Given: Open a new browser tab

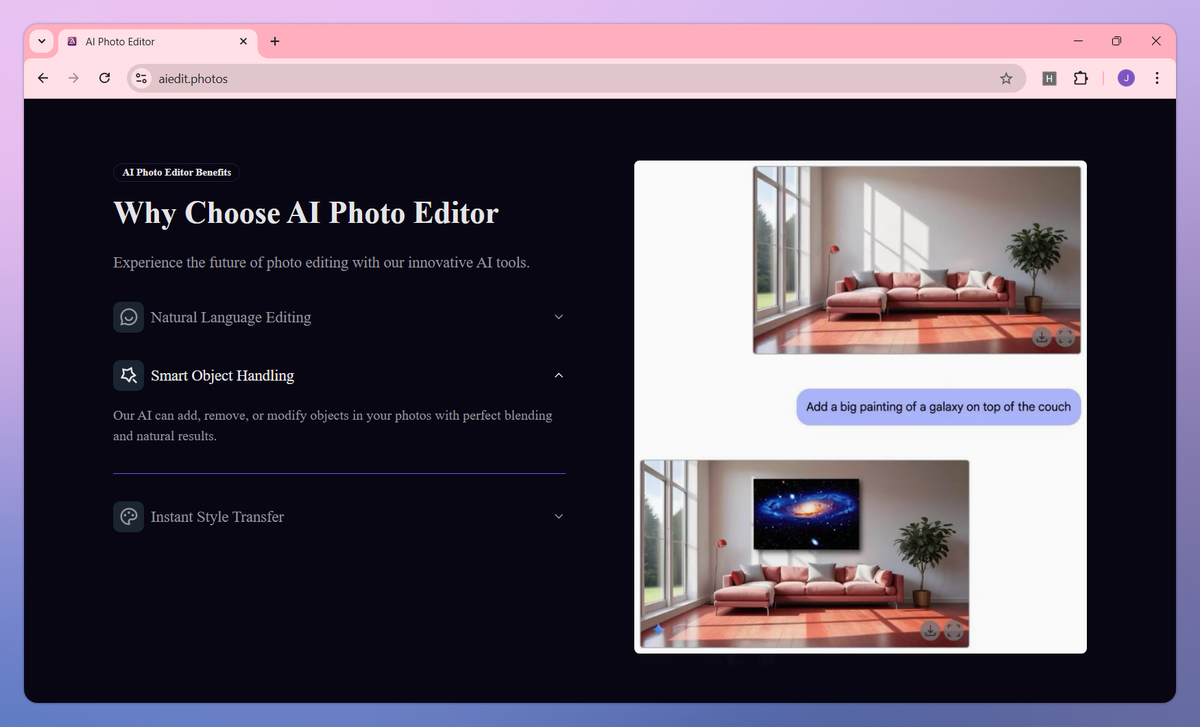Looking at the screenshot, I should click(x=275, y=42).
